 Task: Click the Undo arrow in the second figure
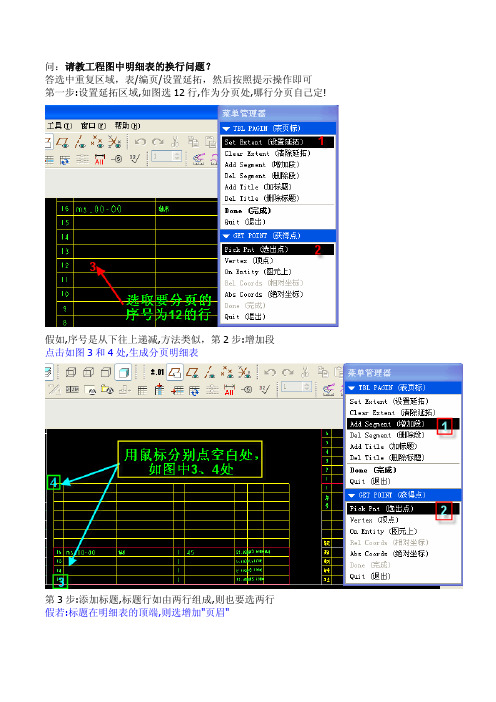[269, 372]
